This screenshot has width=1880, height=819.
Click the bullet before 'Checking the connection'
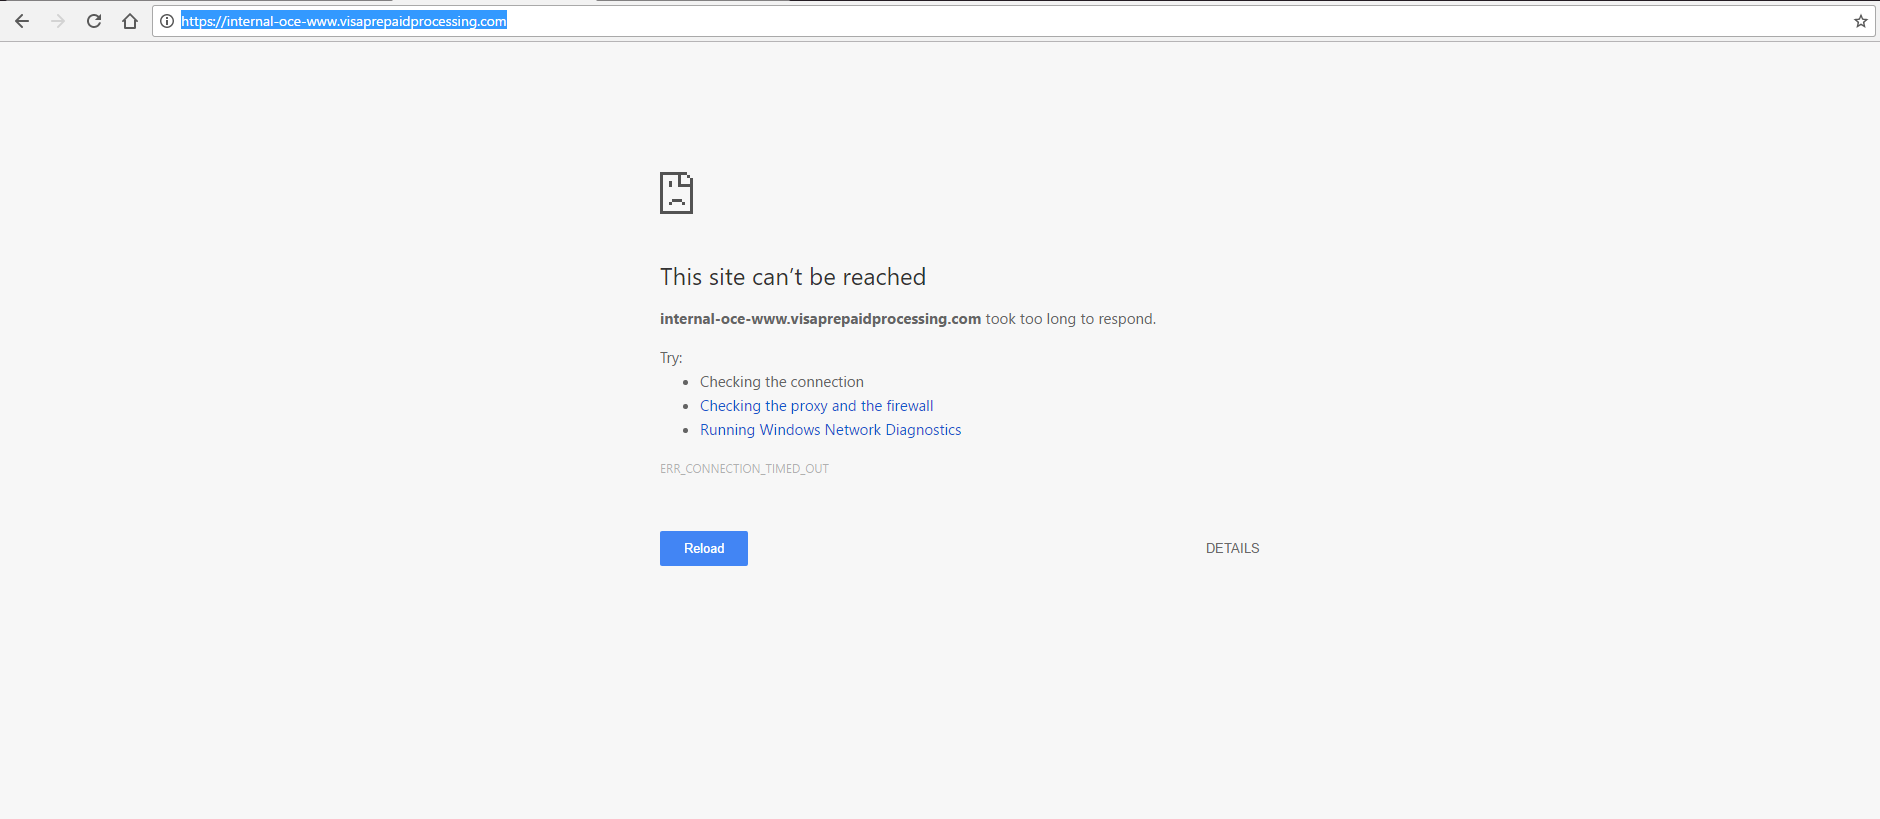[686, 383]
